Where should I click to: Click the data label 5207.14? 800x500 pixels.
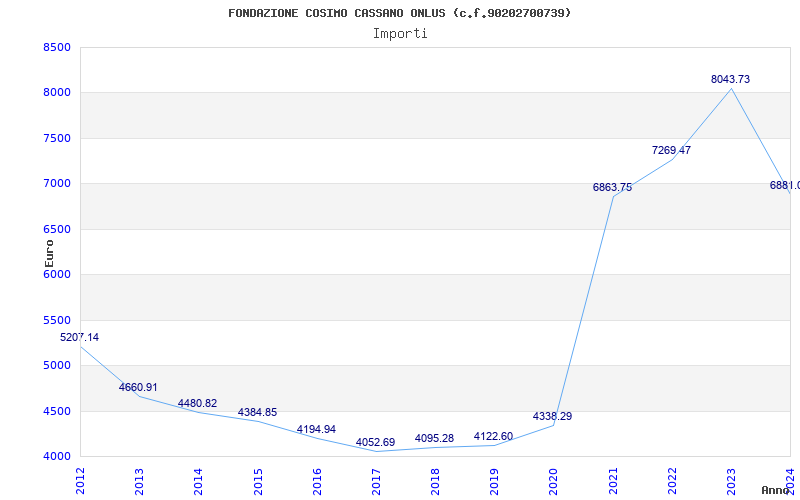tap(80, 337)
